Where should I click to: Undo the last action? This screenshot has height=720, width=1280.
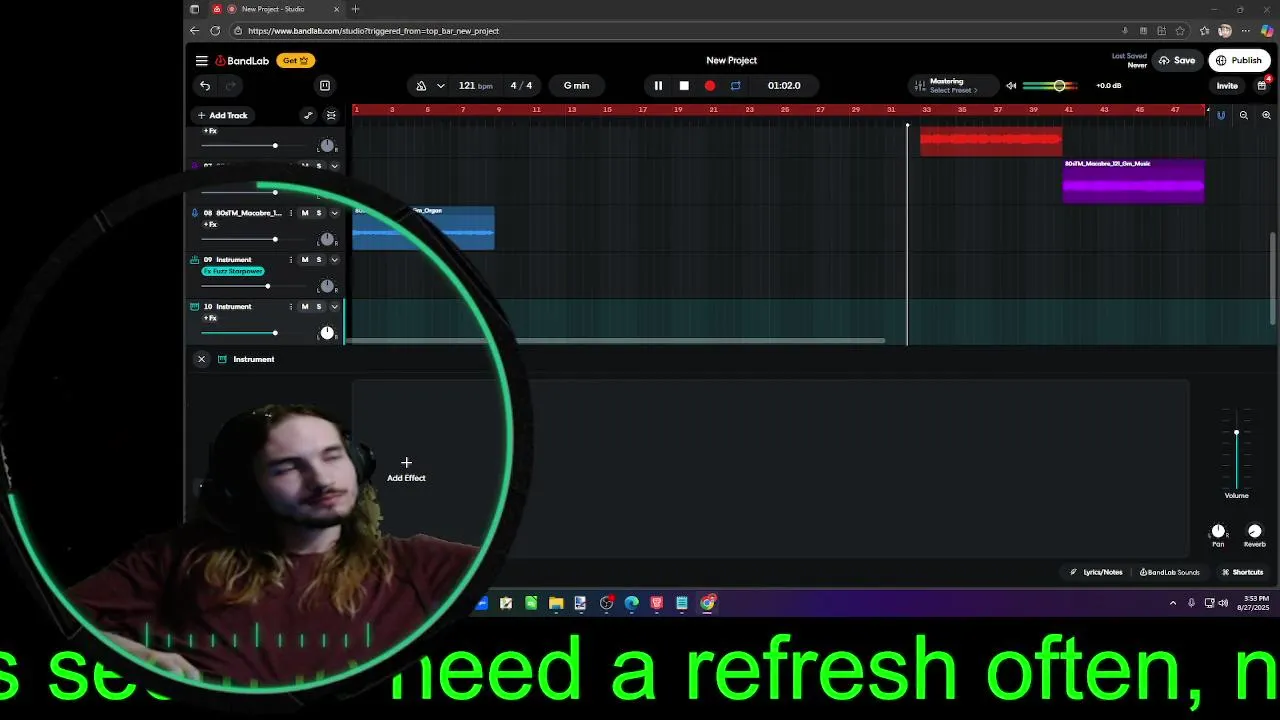point(205,86)
